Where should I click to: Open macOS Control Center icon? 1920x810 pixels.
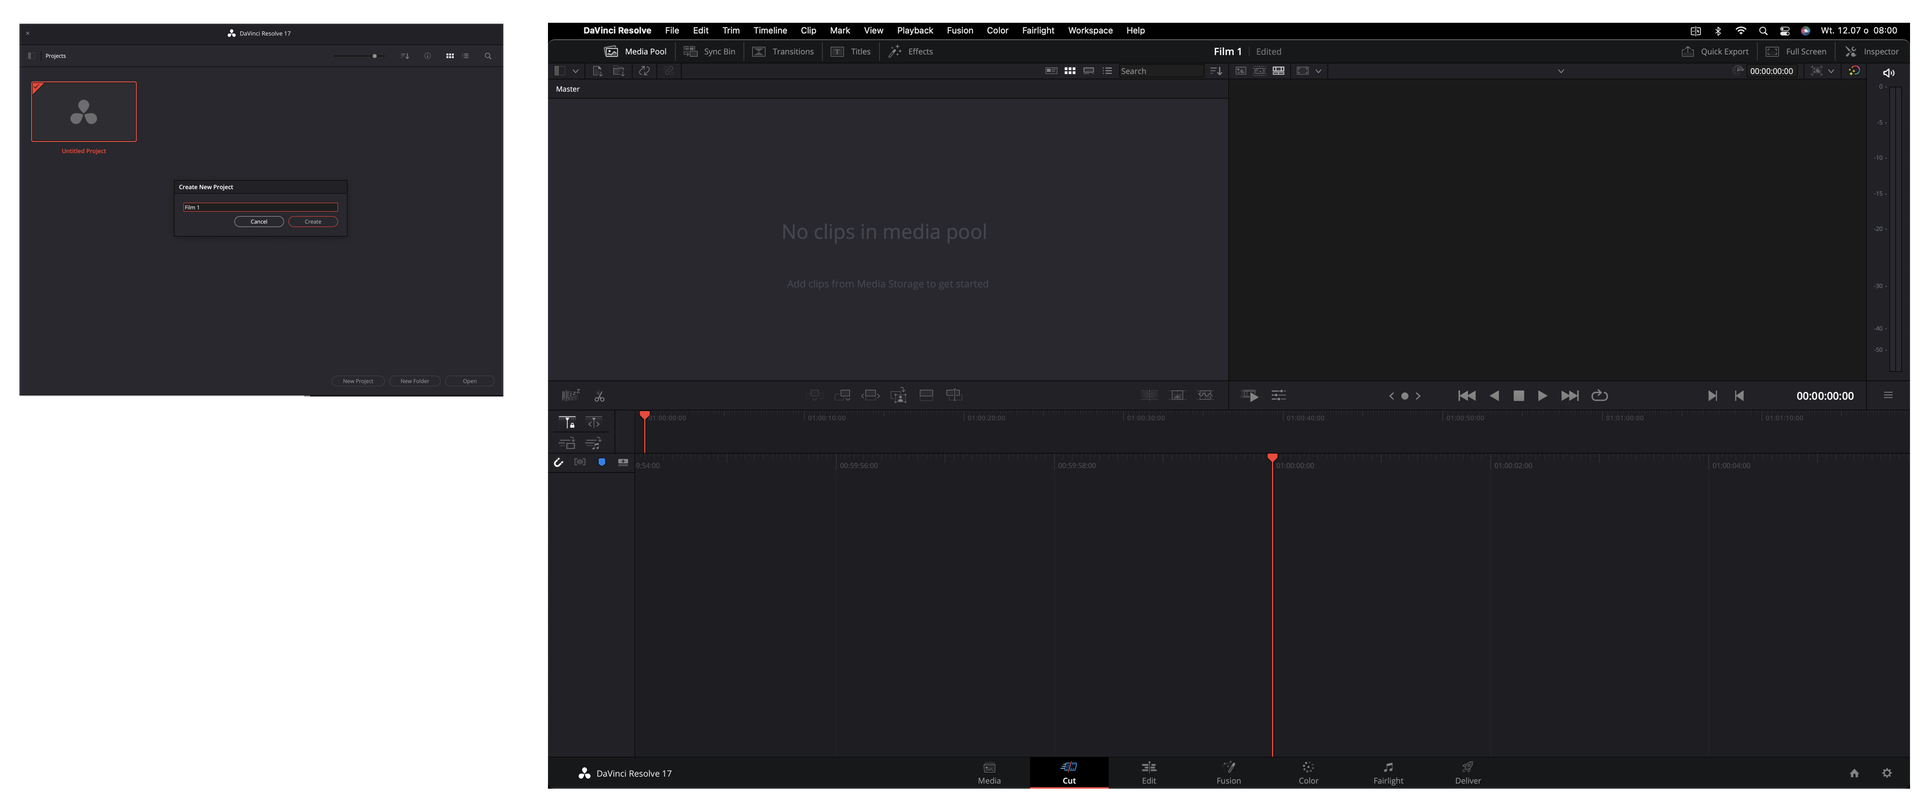click(x=1785, y=31)
